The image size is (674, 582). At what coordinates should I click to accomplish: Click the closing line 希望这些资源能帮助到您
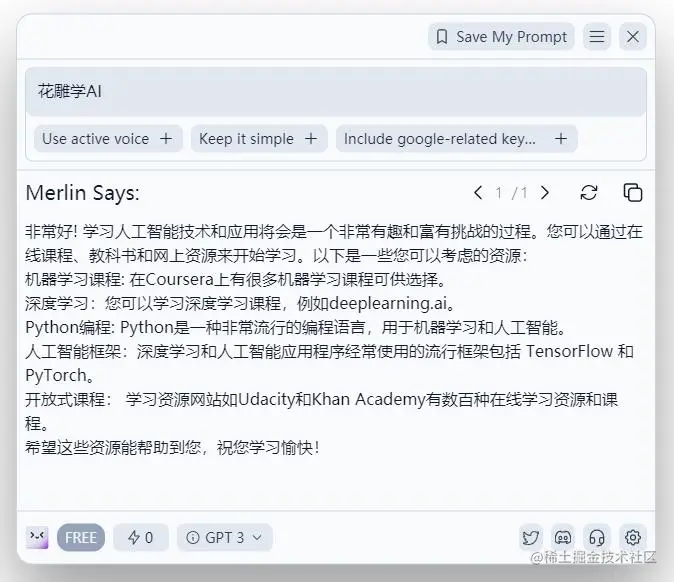pos(172,448)
